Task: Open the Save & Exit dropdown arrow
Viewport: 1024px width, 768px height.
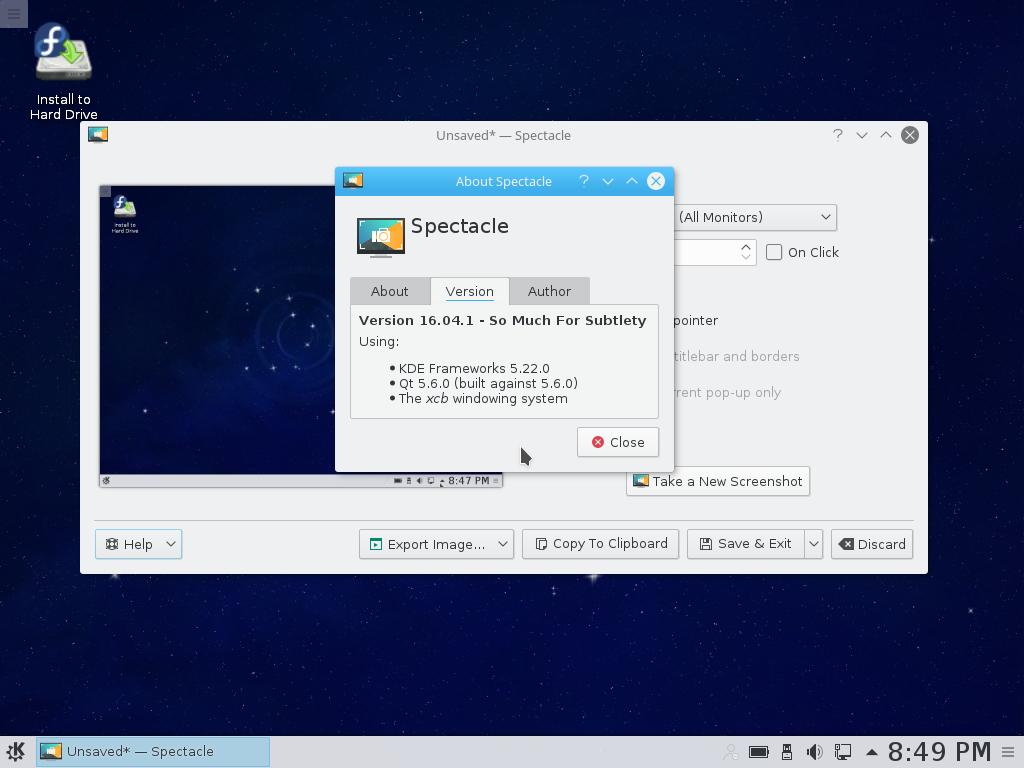Action: pyautogui.click(x=814, y=544)
